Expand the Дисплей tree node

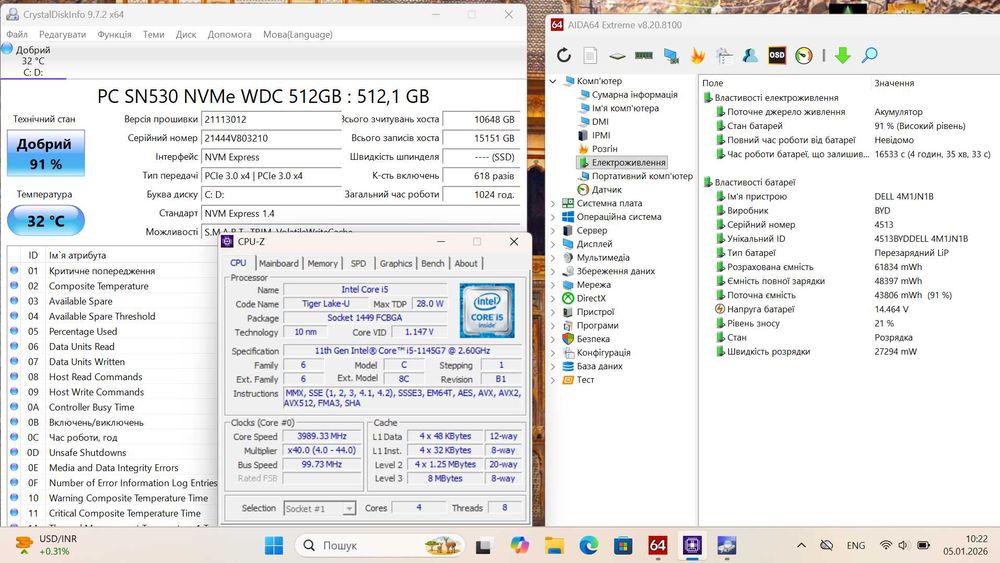[553, 244]
